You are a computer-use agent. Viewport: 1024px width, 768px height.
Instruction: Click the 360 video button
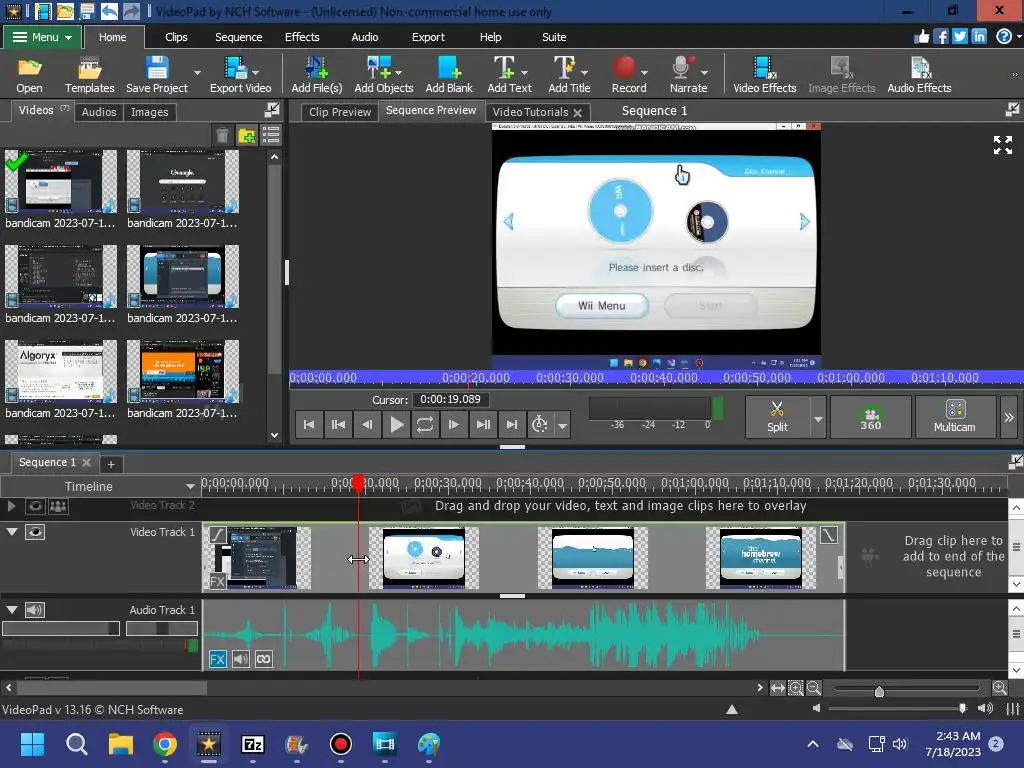click(871, 417)
